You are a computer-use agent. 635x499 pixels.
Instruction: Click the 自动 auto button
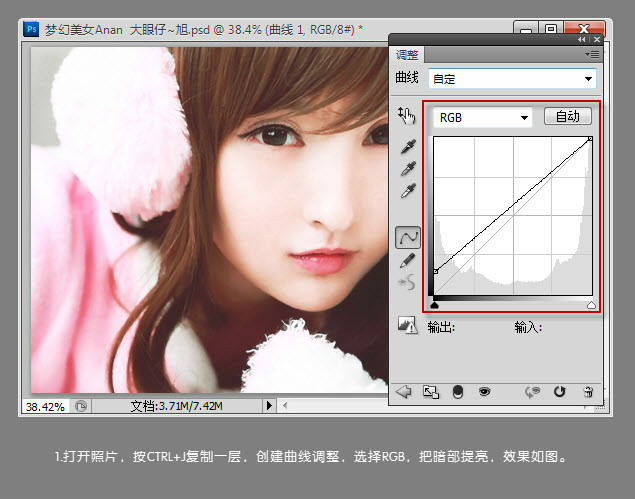[567, 117]
